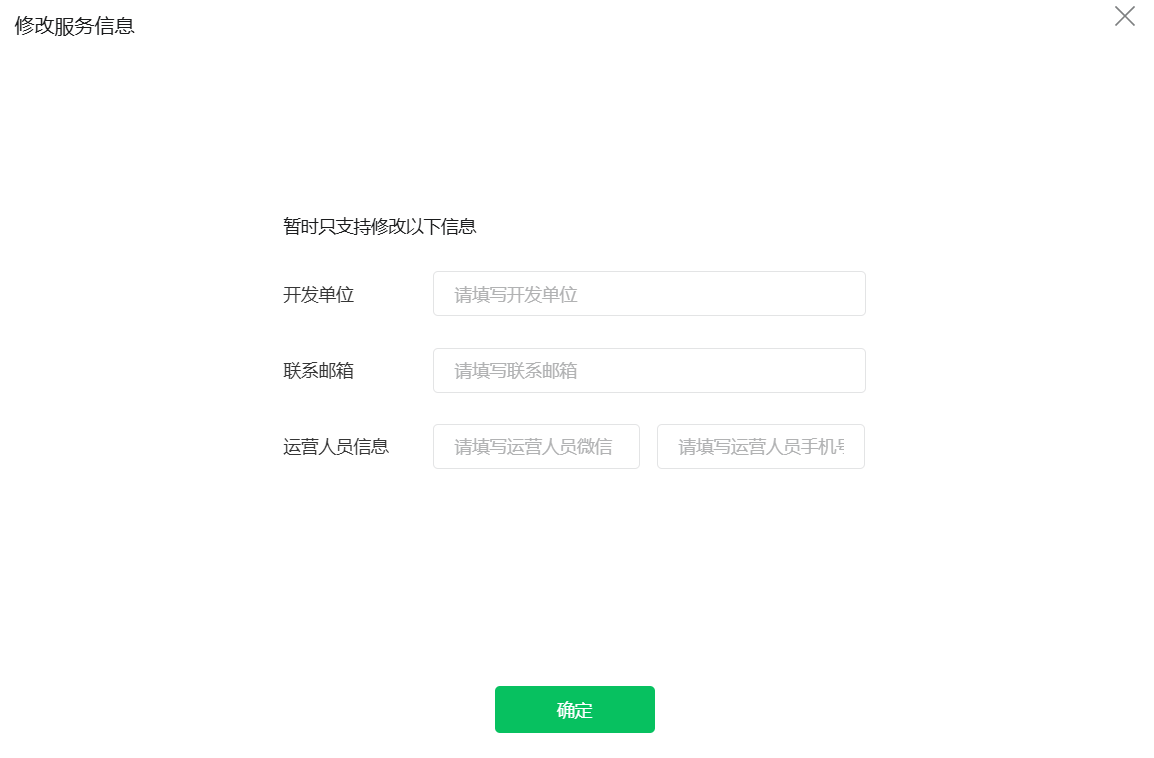The width and height of the screenshot is (1154, 758).
Task: Select the 运营人员微信 input box
Action: coord(536,447)
